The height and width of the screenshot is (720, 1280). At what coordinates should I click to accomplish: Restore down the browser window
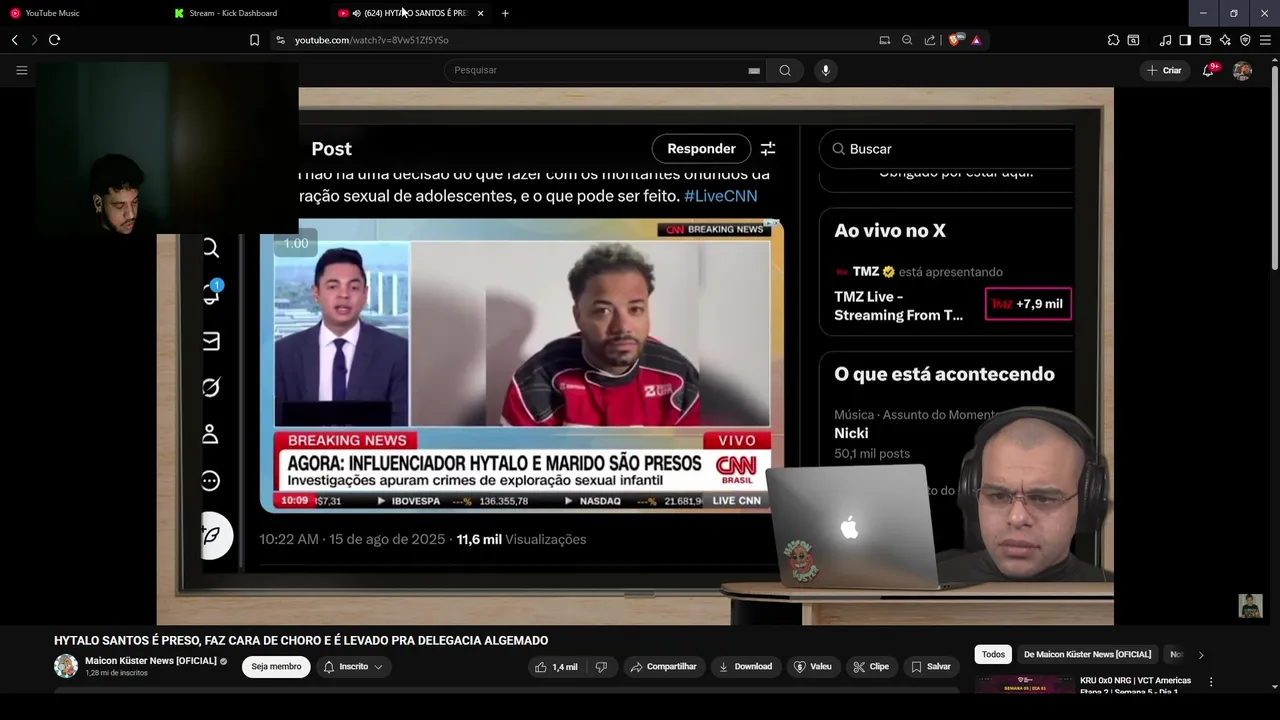pyautogui.click(x=1233, y=13)
